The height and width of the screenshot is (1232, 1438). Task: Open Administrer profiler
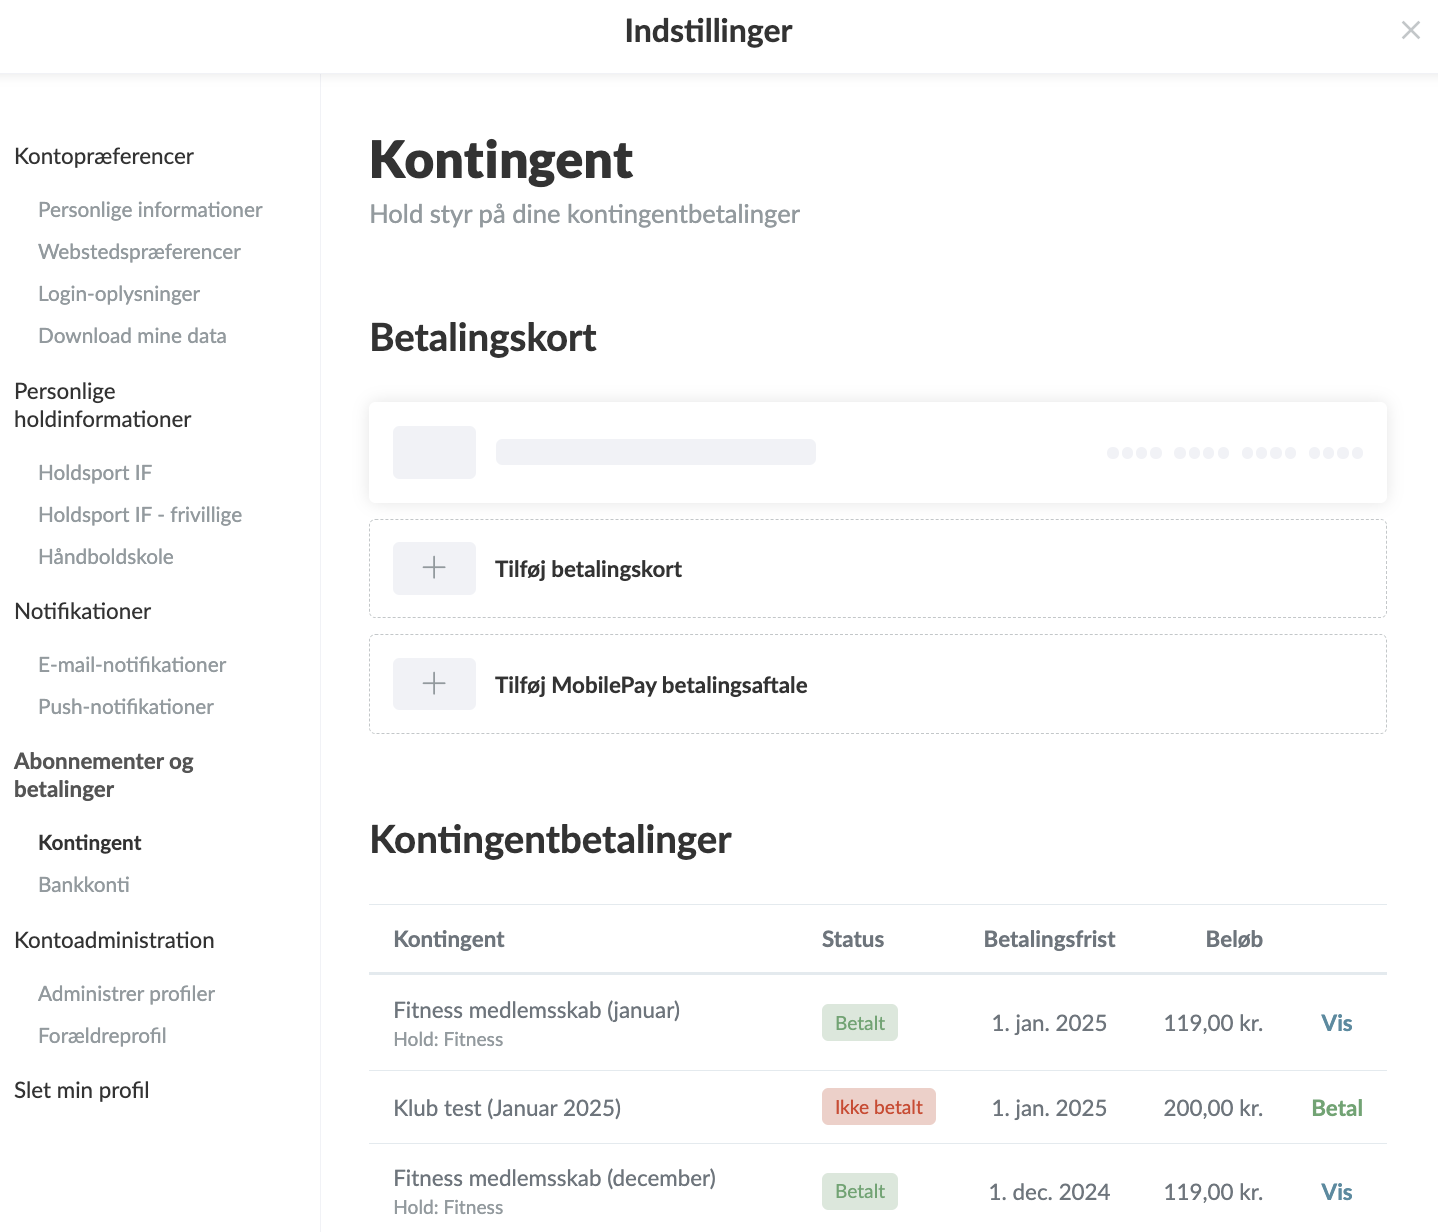126,994
